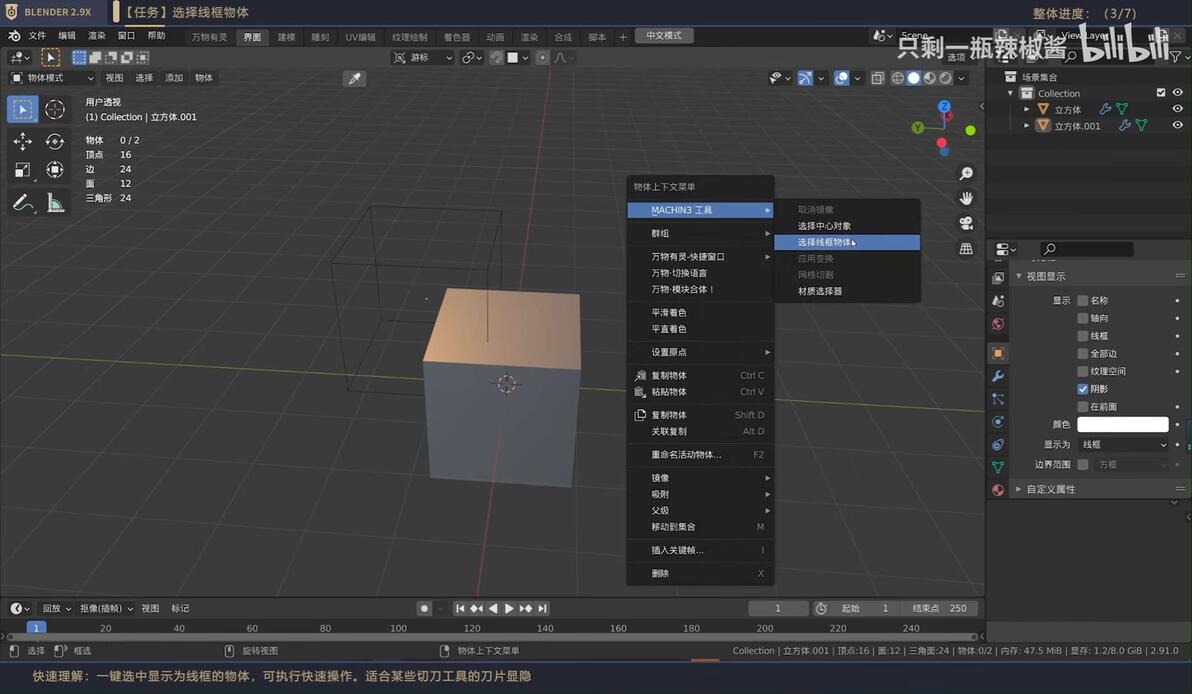1192x694 pixels.
Task: Select wireframe viewport shading mode
Action: pyautogui.click(x=898, y=78)
